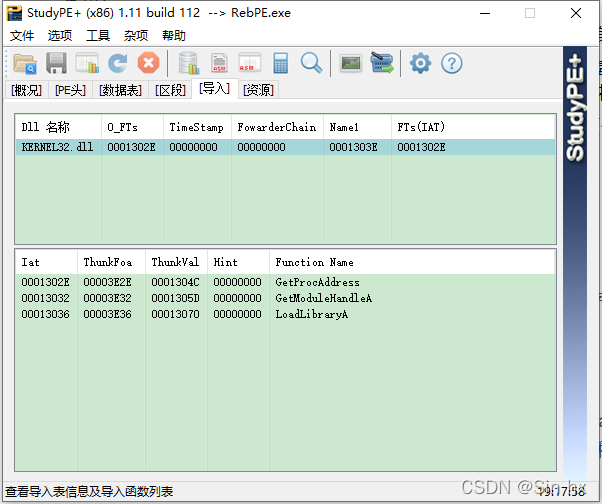Click the Function Name column header
This screenshot has width=602, height=504.
pos(412,262)
